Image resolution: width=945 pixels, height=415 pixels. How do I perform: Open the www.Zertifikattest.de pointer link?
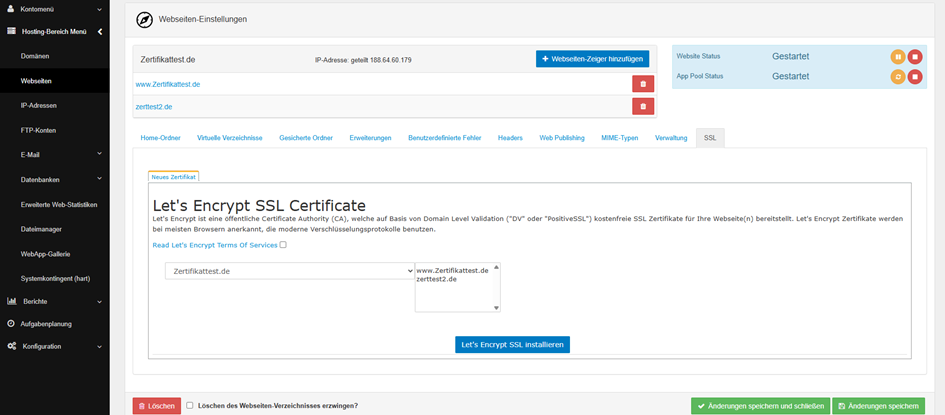(x=168, y=84)
